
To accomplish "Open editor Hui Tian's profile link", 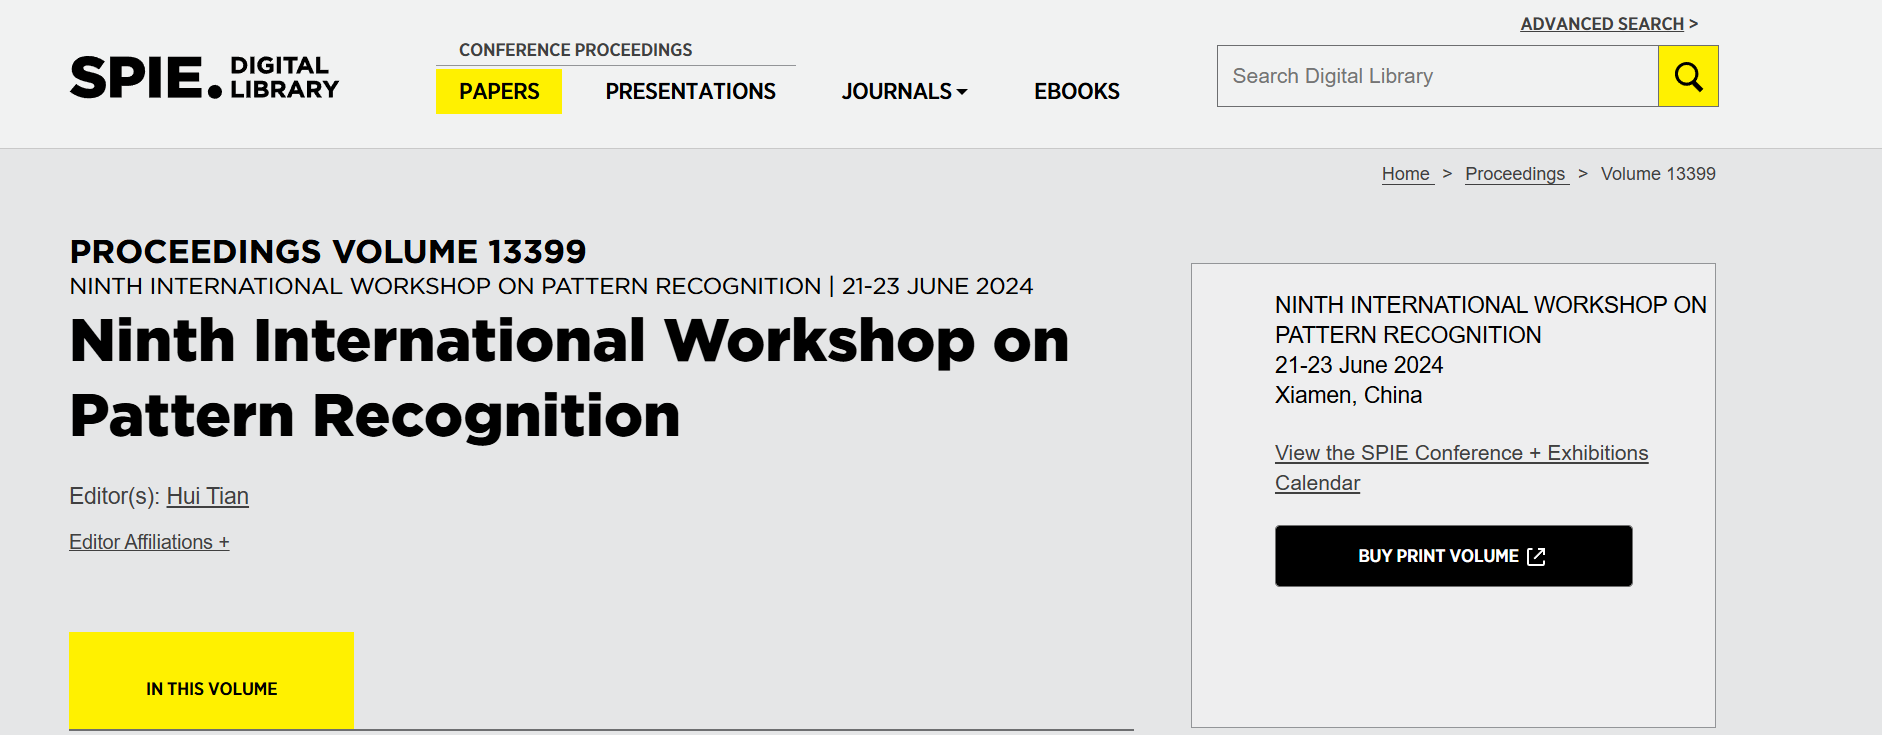I will [x=207, y=496].
